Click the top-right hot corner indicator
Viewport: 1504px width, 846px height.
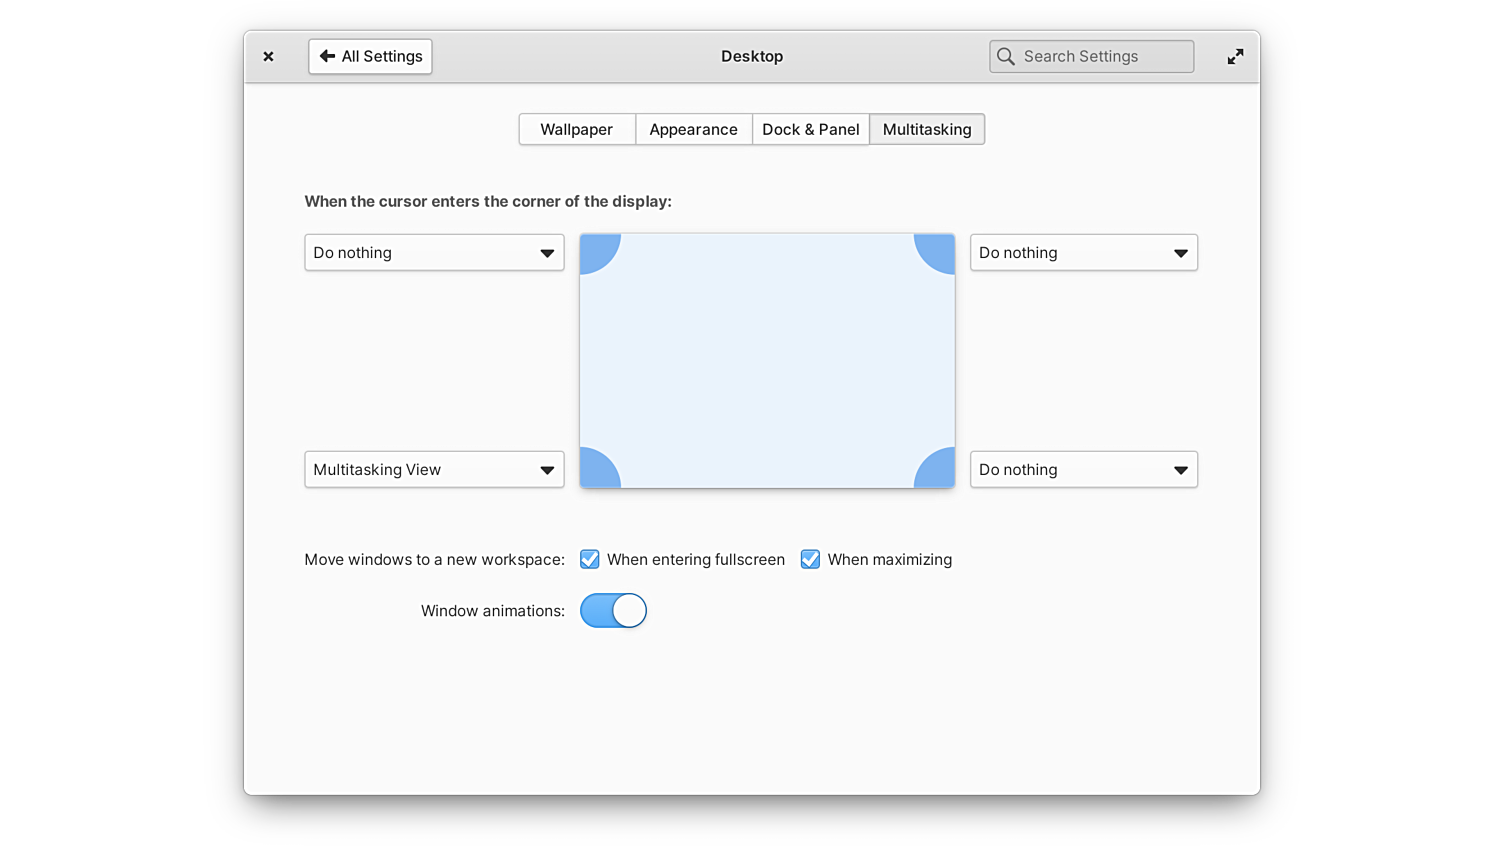pyautogui.click(x=938, y=250)
